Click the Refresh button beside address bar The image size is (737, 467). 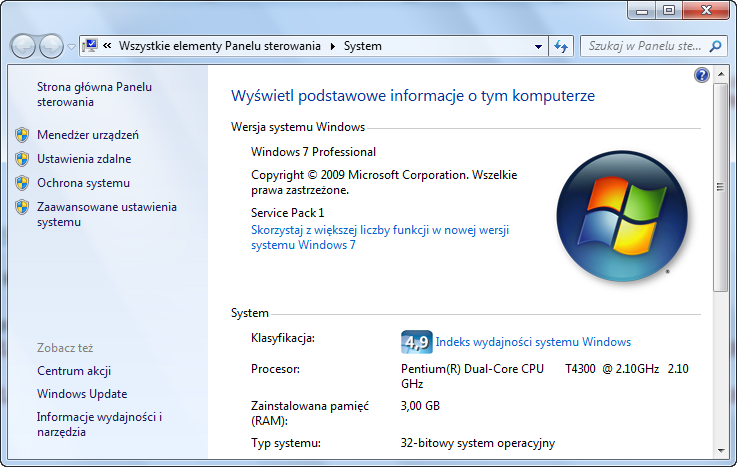tap(561, 46)
